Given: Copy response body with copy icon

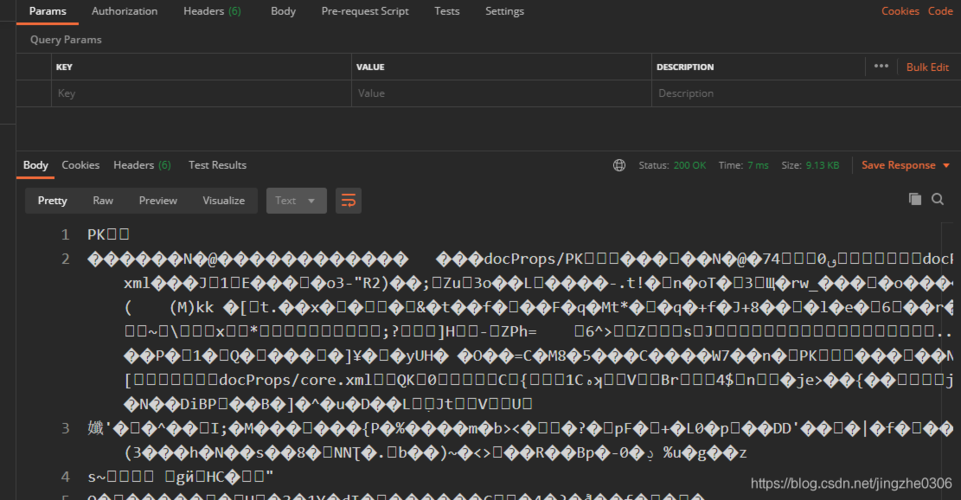Looking at the screenshot, I should pyautogui.click(x=914, y=200).
